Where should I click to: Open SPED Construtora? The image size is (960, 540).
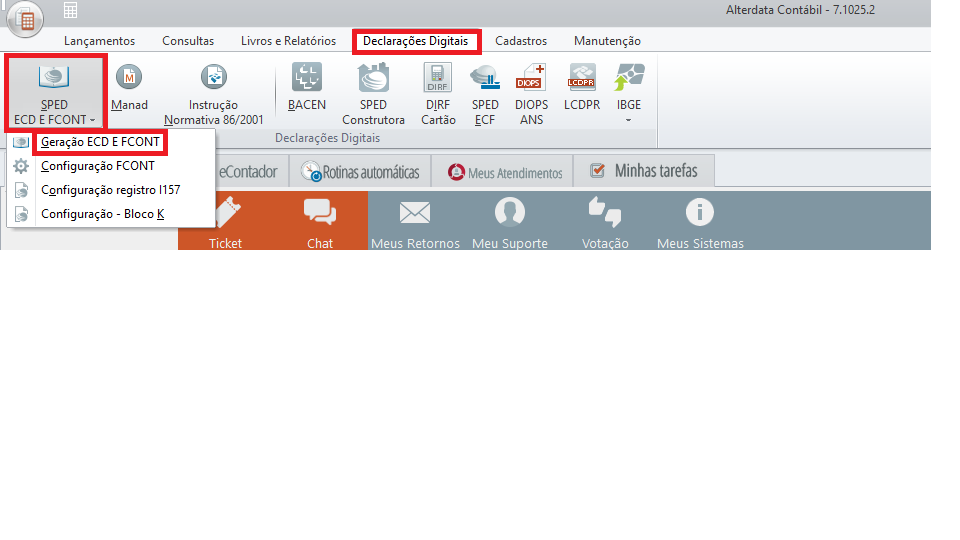pyautogui.click(x=373, y=94)
